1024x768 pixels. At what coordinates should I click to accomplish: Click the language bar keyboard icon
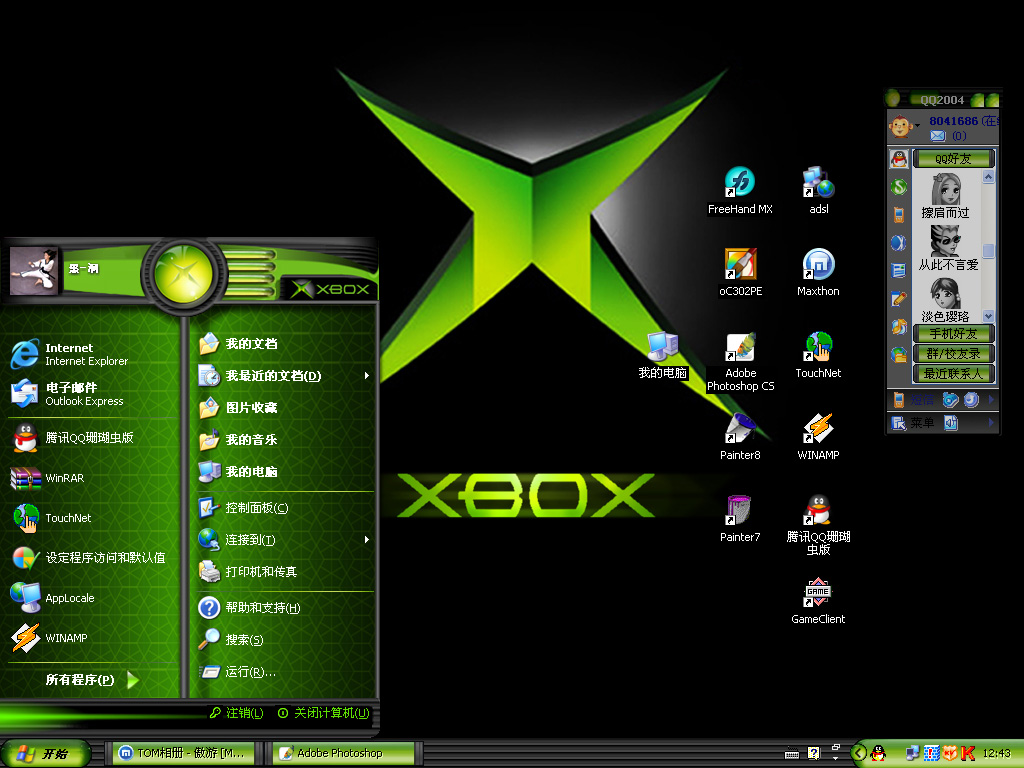(x=792, y=754)
